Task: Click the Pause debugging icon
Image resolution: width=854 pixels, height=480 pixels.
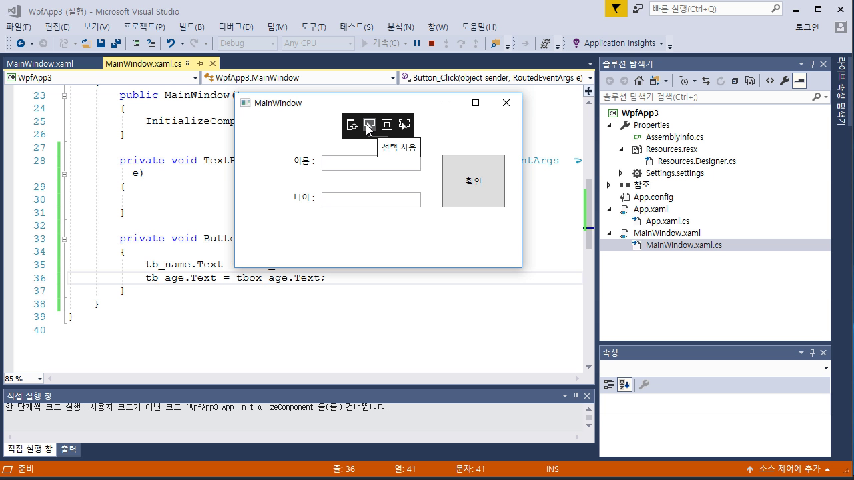Action: pyautogui.click(x=416, y=44)
